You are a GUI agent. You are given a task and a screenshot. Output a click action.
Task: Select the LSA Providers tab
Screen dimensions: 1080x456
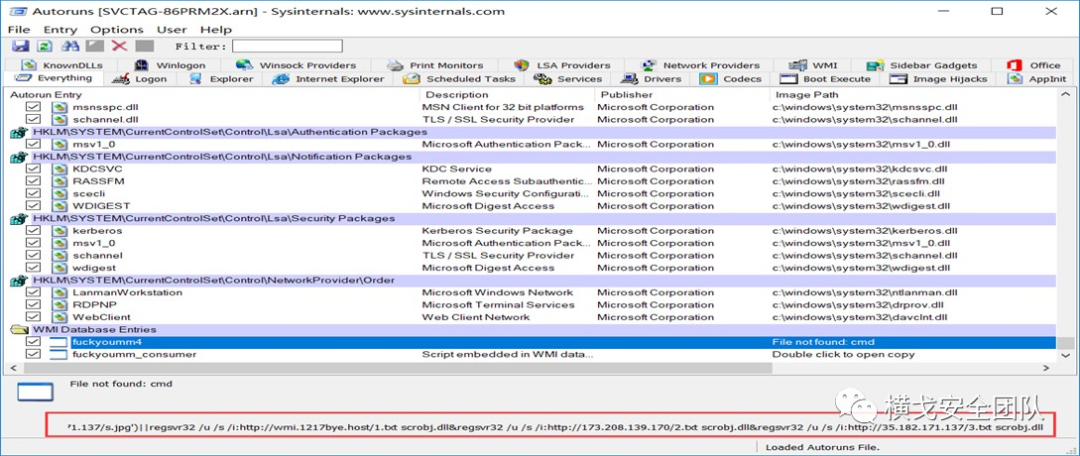coord(563,65)
